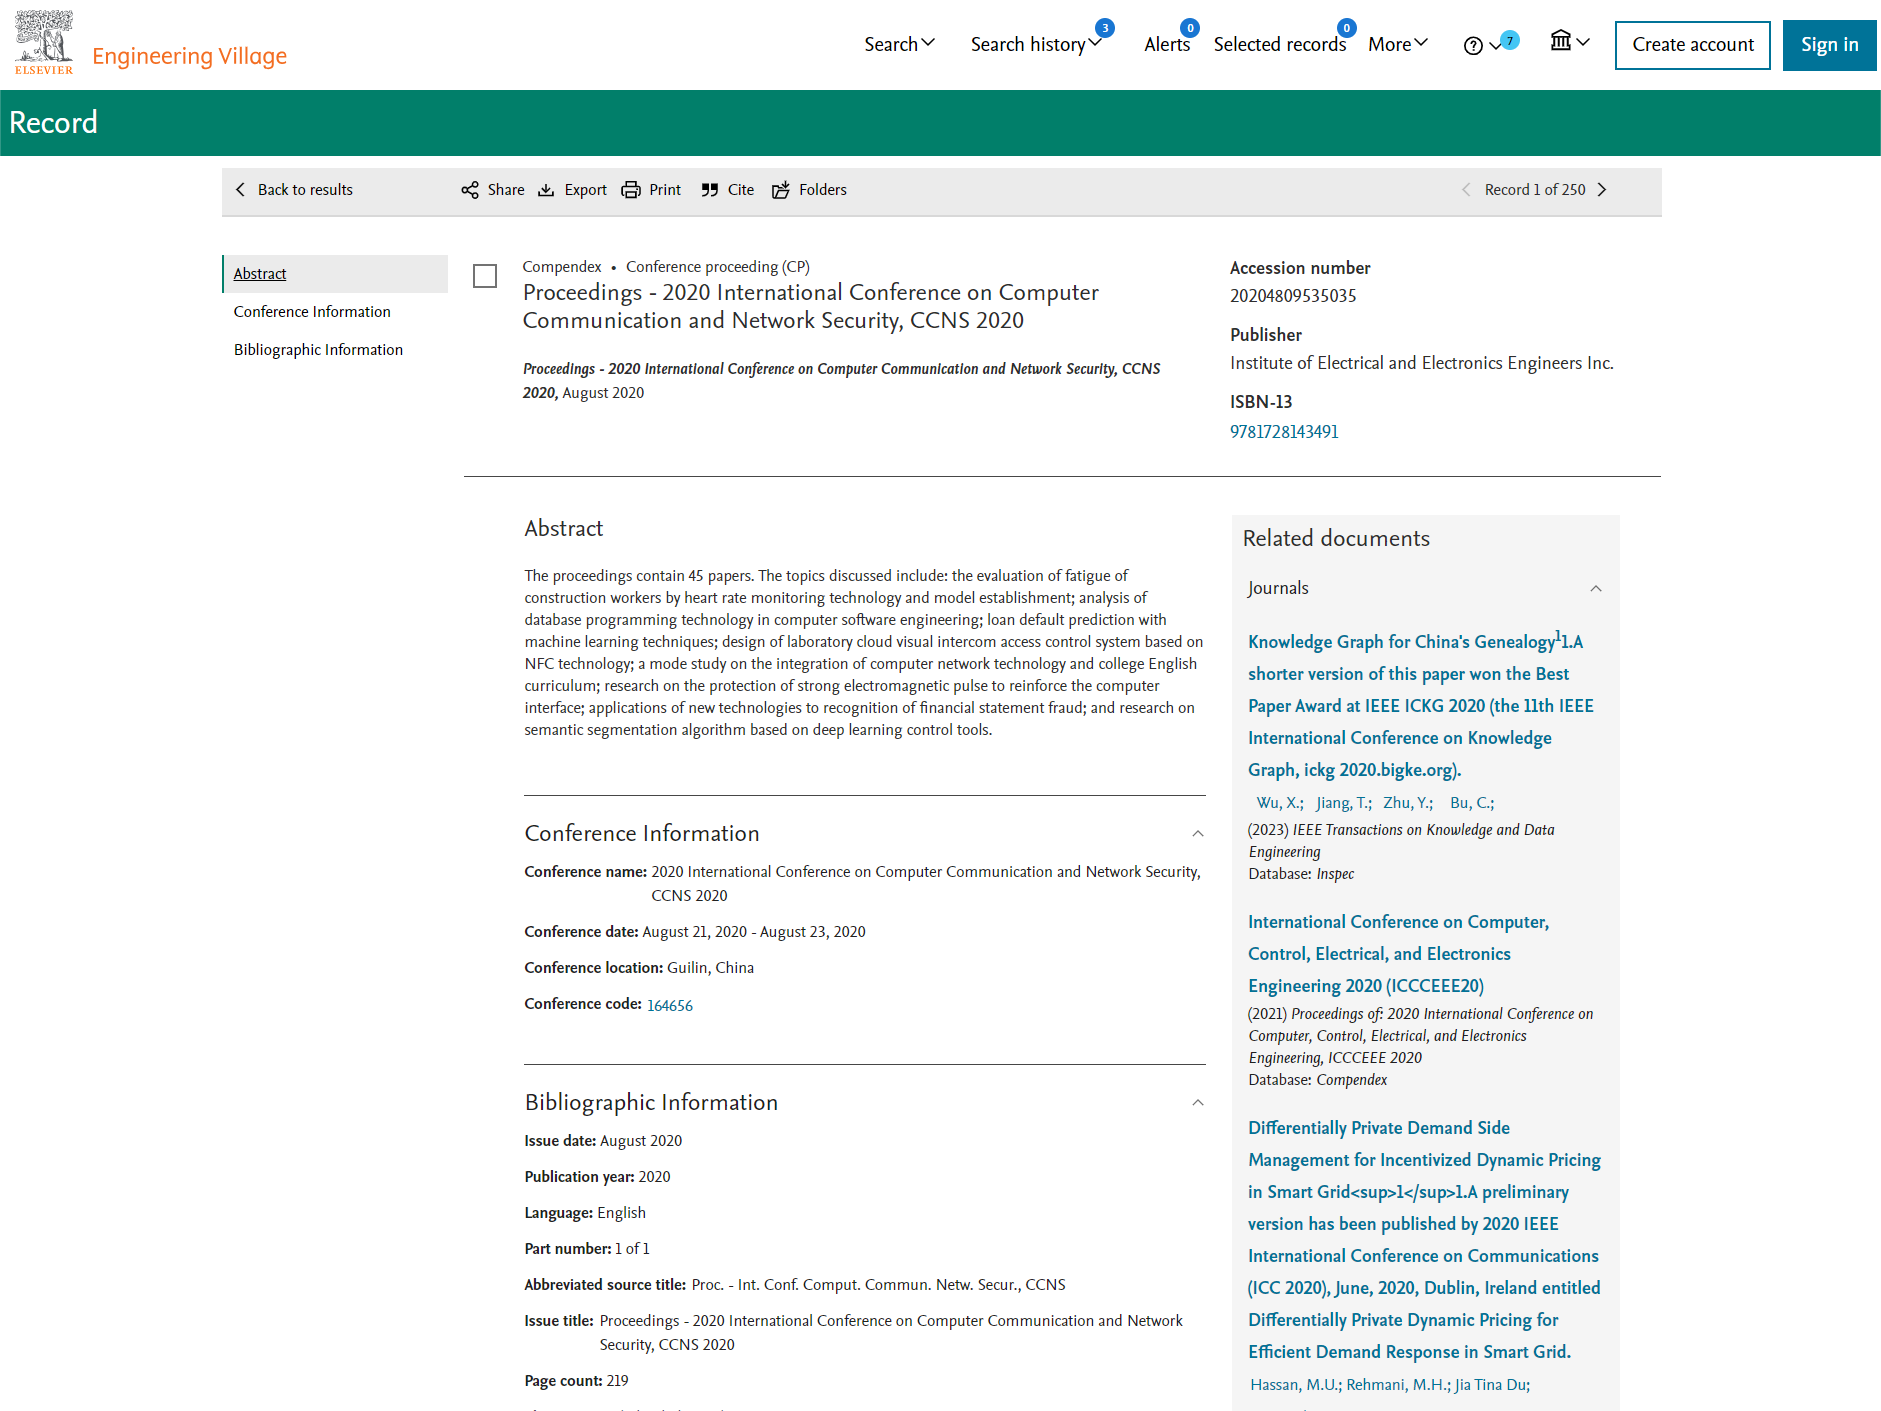1881x1411 pixels.
Task: Click the Cite quotation icon
Action: (710, 190)
